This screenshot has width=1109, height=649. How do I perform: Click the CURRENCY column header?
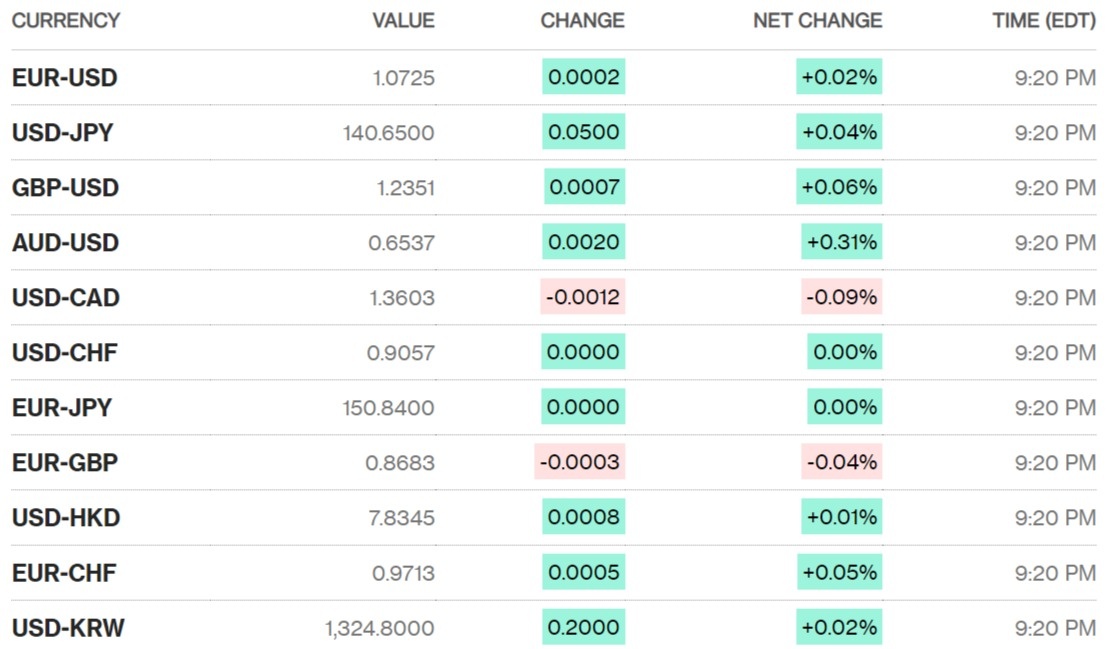pos(65,20)
